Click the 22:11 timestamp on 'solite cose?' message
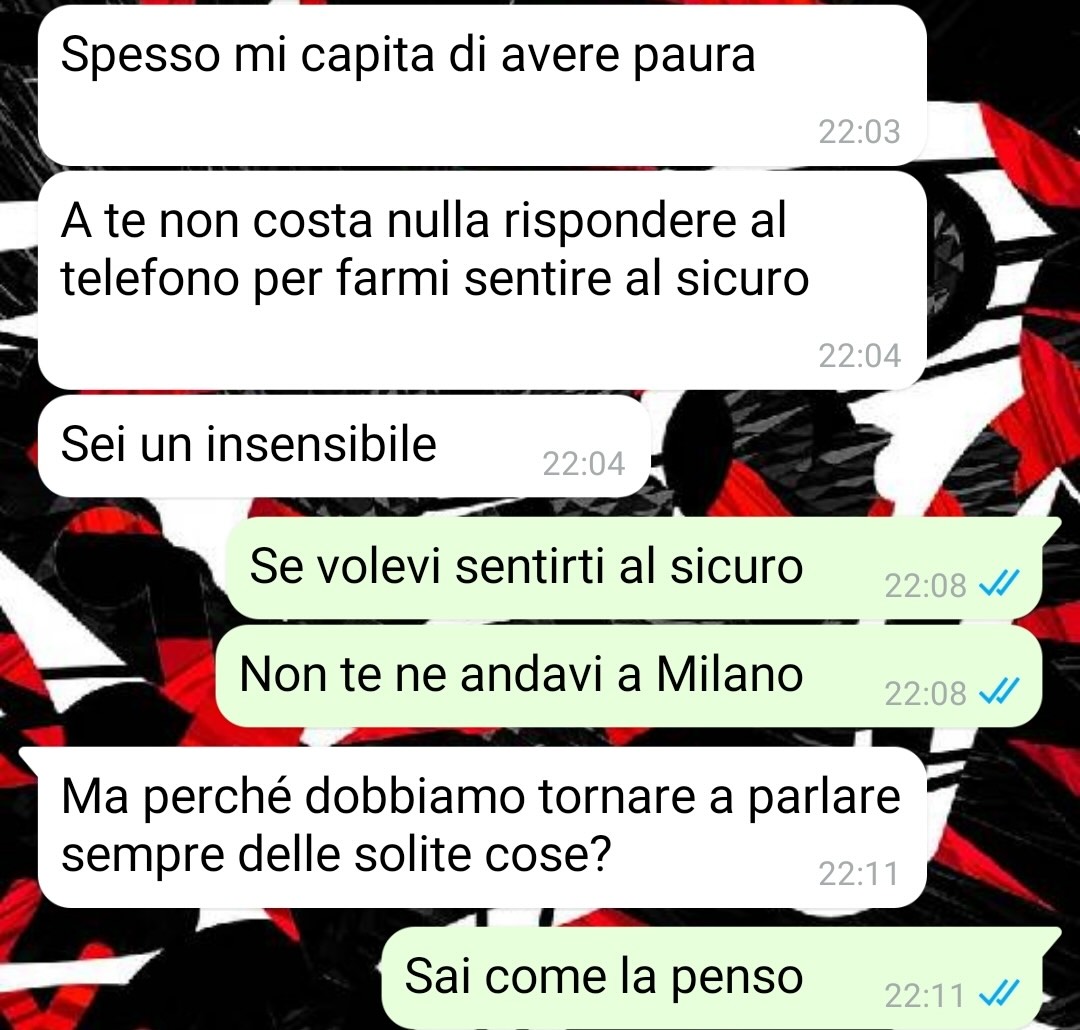1080x1030 pixels. point(859,874)
